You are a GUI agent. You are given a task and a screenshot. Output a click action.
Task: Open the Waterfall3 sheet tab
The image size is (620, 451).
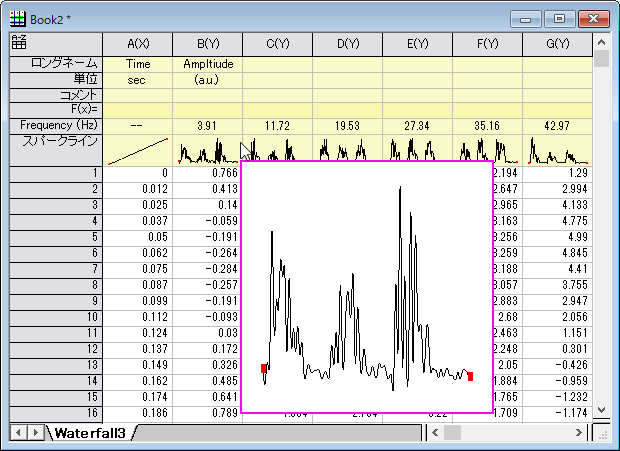90,433
